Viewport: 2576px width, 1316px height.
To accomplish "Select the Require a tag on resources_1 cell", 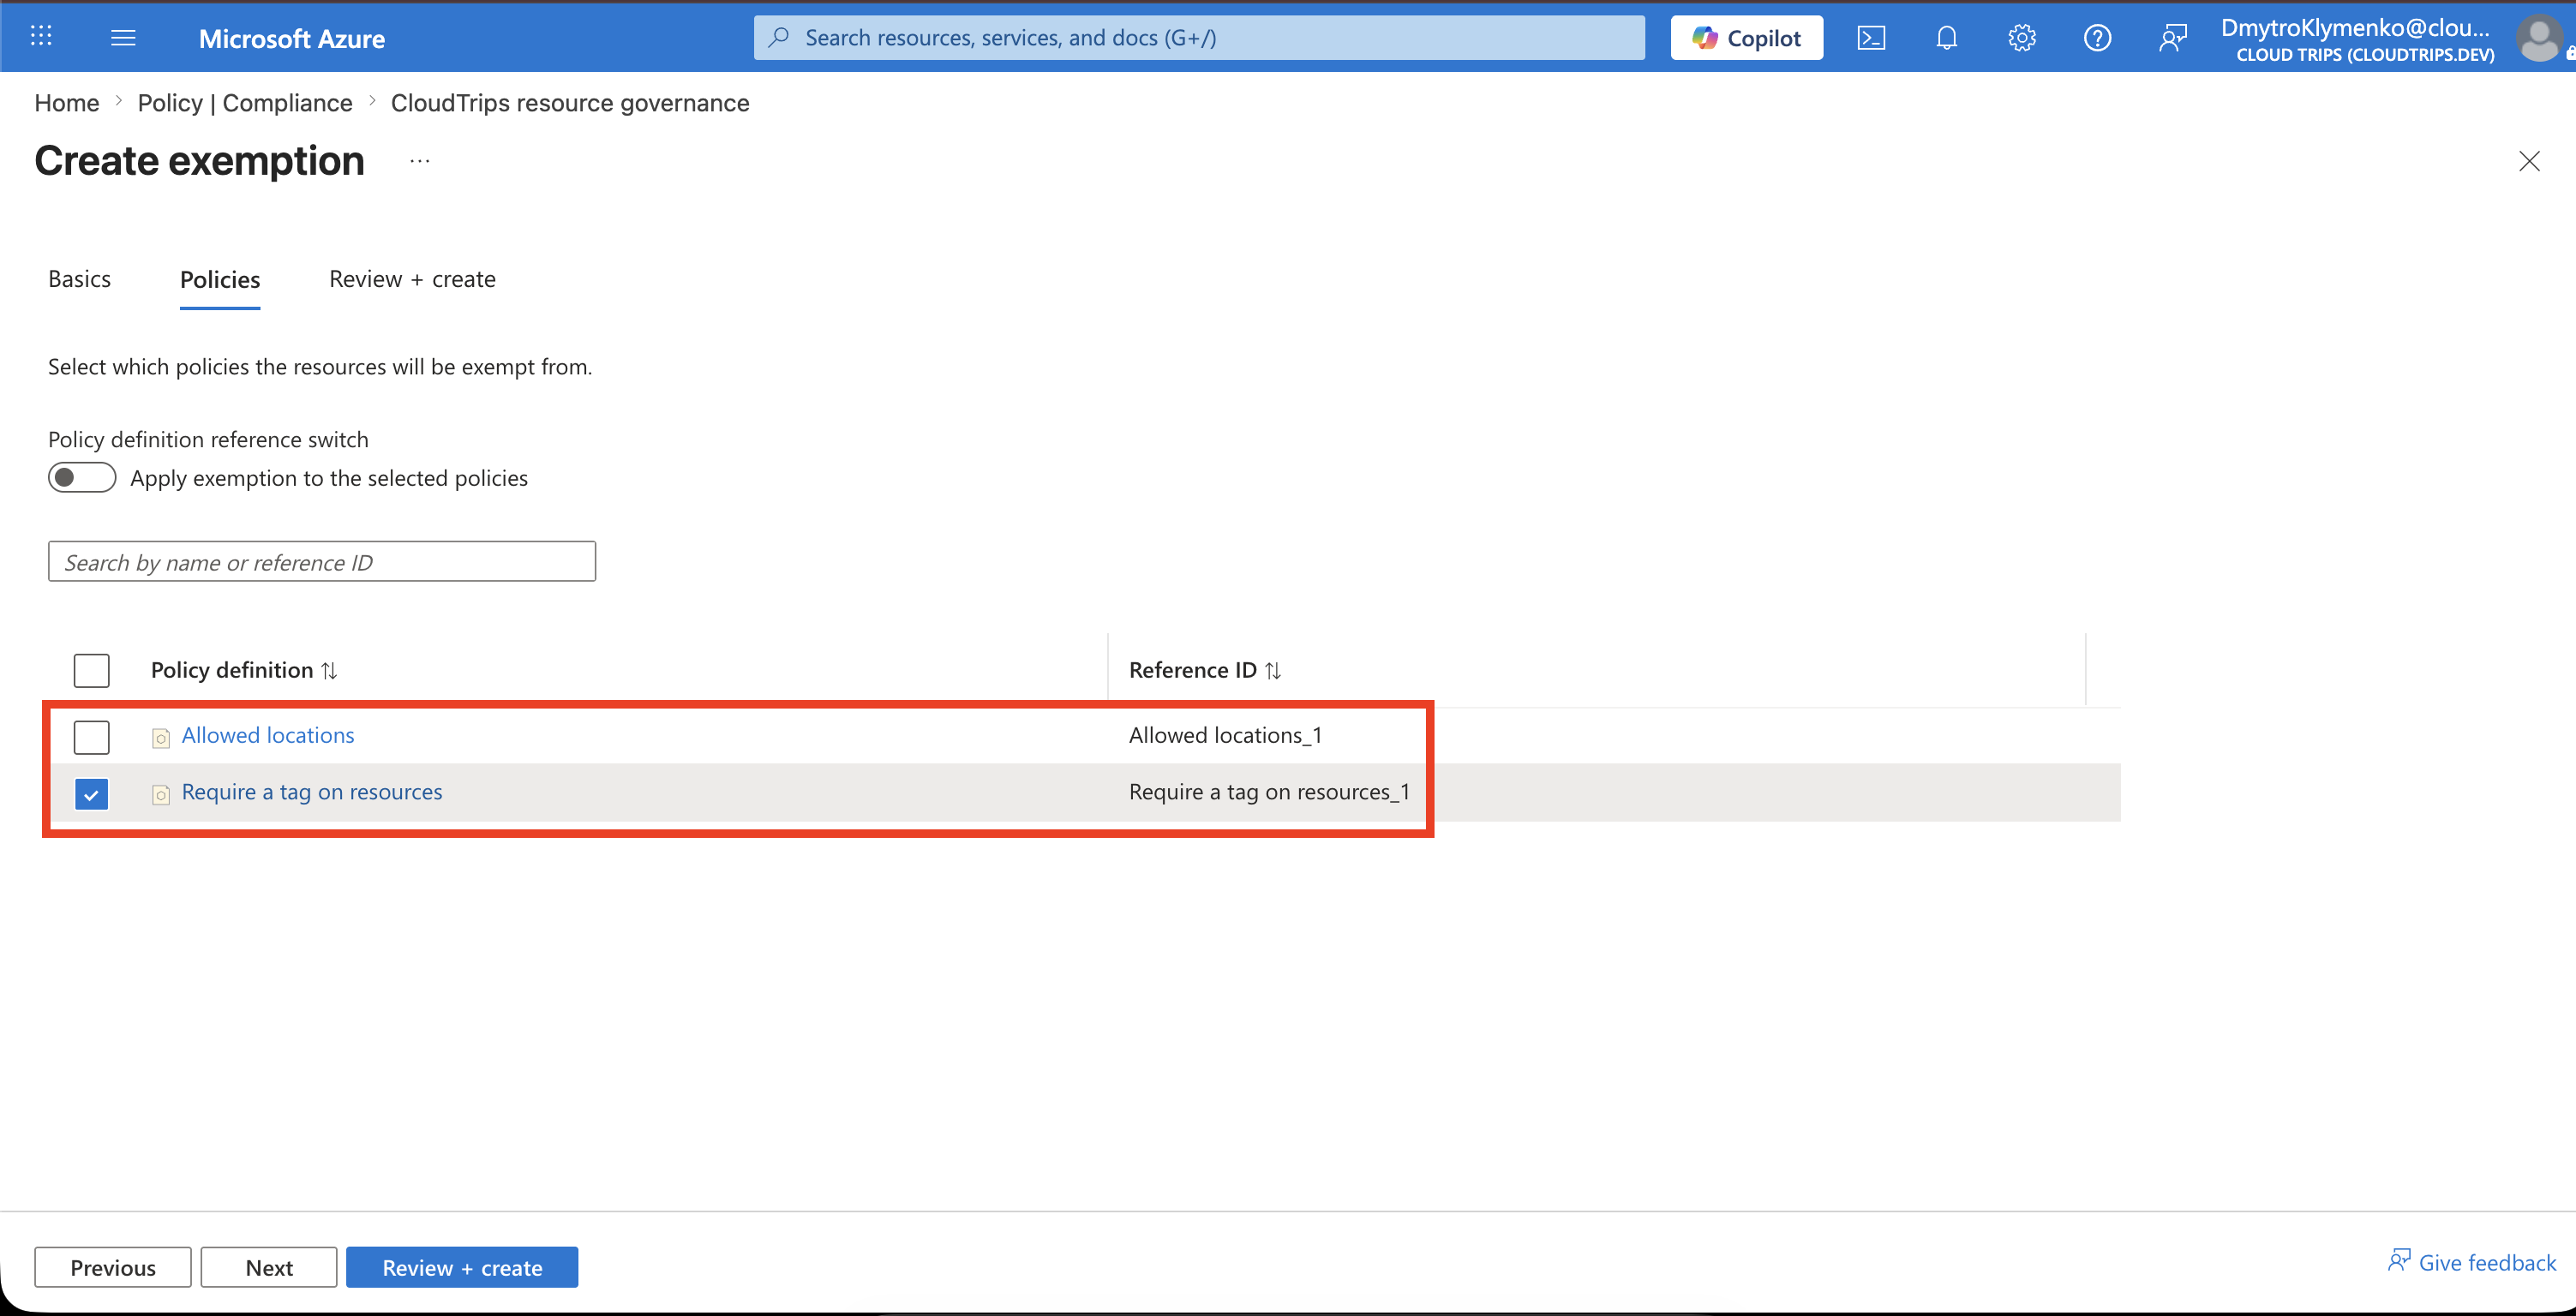I will click(1269, 792).
